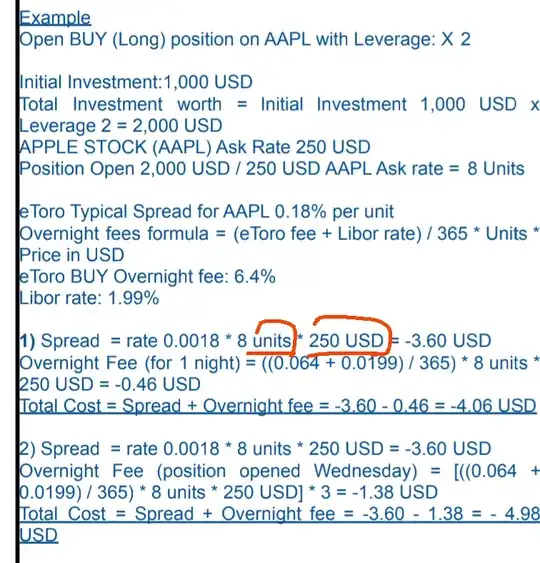Click 'eToro BUY Overnight fee: 6.4%' line
The image size is (540, 563).
[147, 277]
